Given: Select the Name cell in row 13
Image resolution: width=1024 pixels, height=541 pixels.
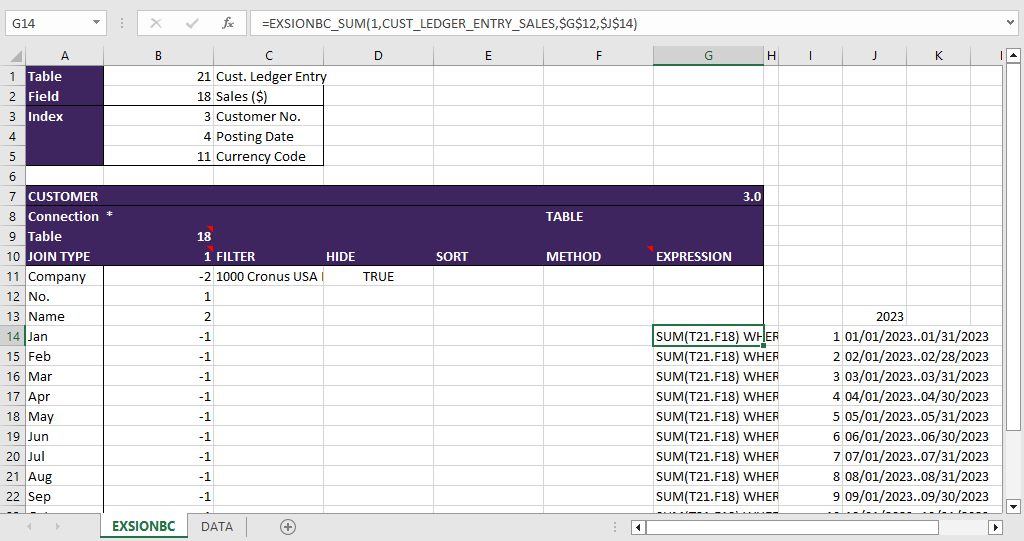Looking at the screenshot, I should pyautogui.click(x=65, y=317).
